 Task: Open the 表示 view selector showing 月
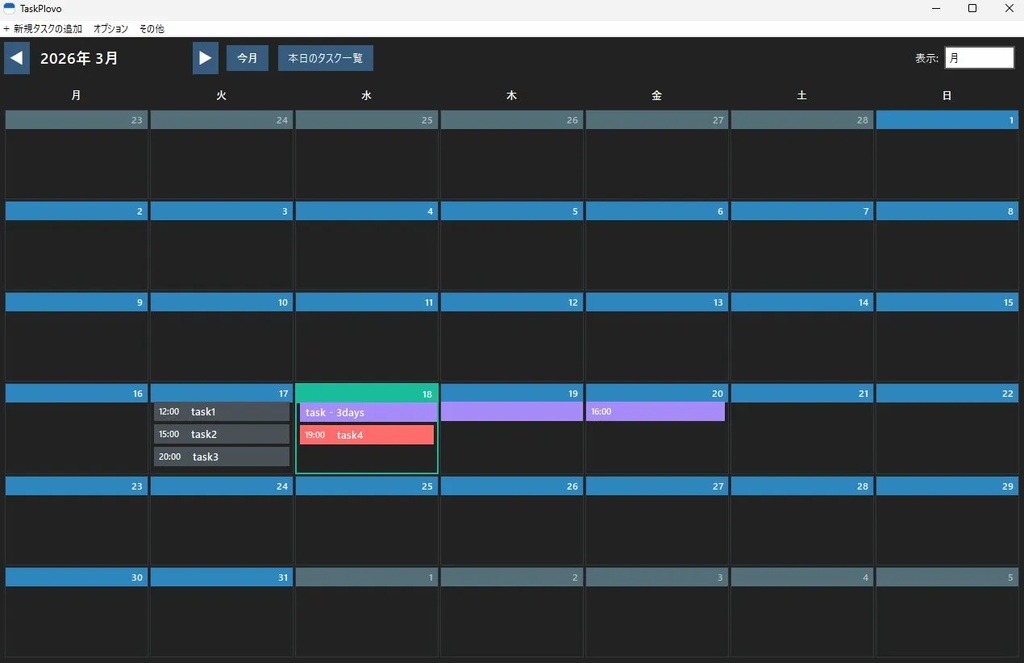coord(979,57)
